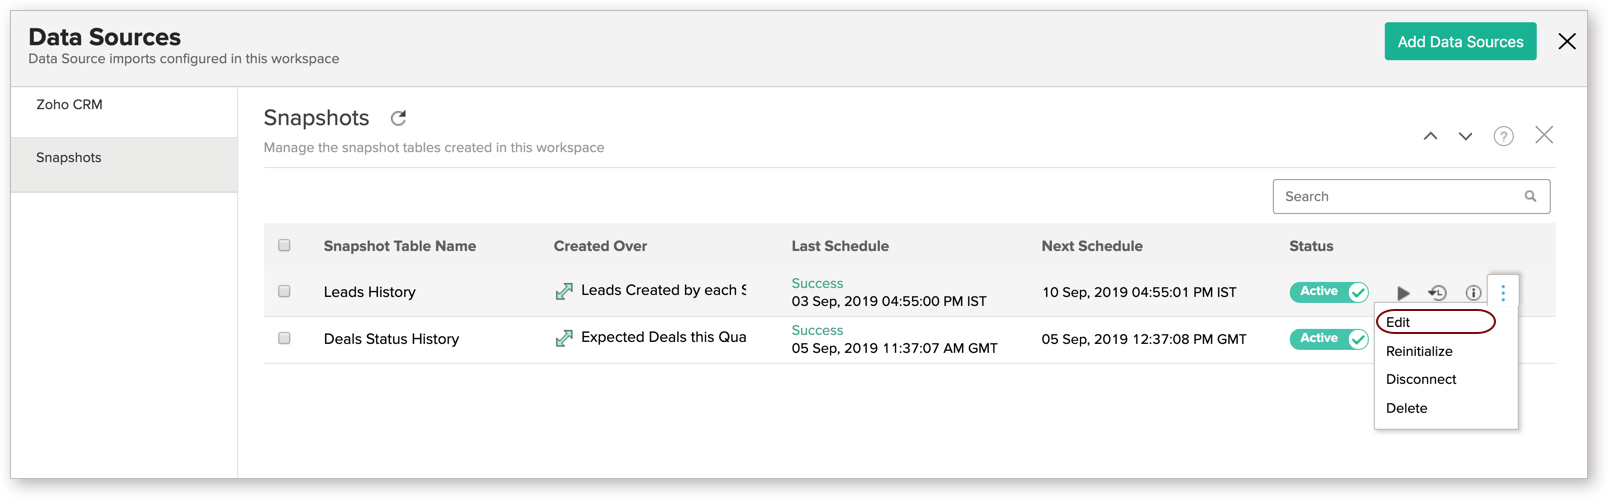Open the three-dot more options menu
The height and width of the screenshot is (499, 1608).
pos(1503,292)
